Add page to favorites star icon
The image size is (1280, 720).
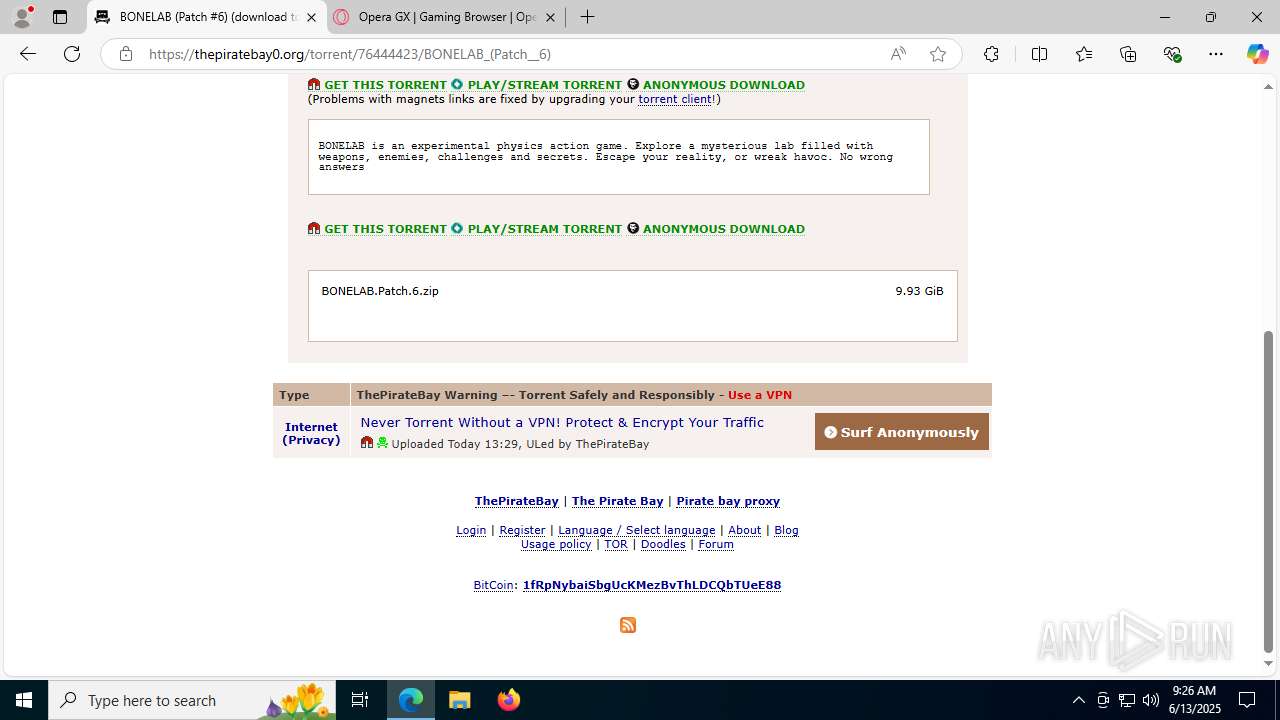(x=938, y=54)
